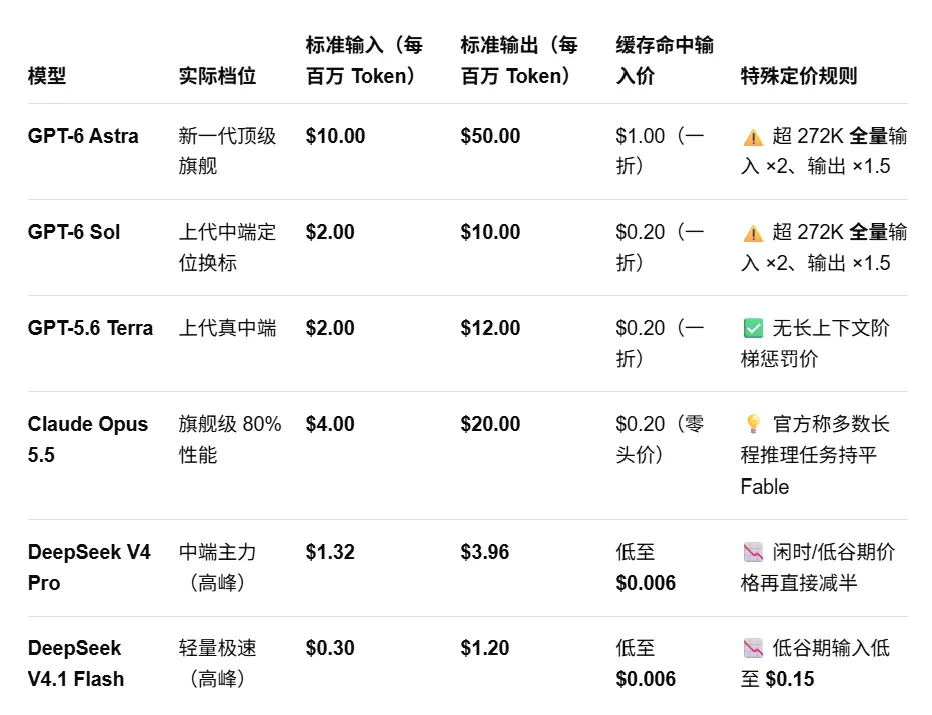Image resolution: width=932 pixels, height=715 pixels.
Task: Click warning icon in GPT-6 Sol row
Action: tap(753, 233)
